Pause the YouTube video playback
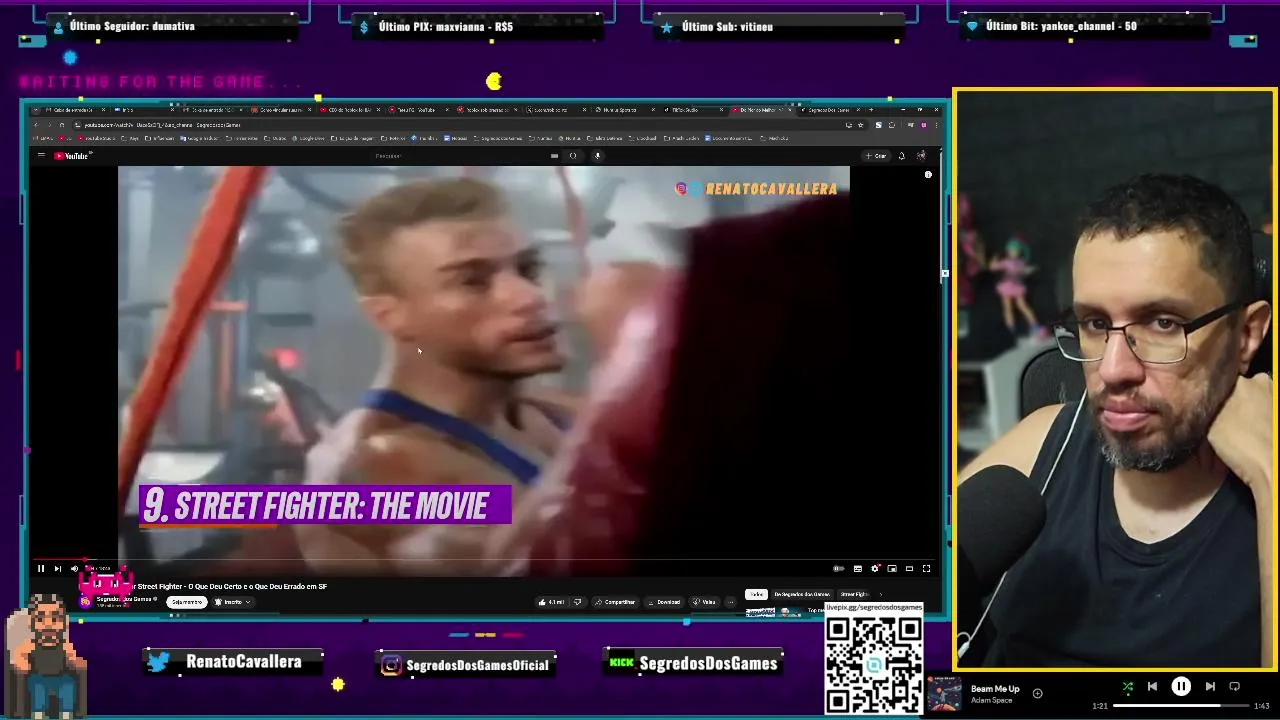1280x720 pixels. tap(41, 569)
